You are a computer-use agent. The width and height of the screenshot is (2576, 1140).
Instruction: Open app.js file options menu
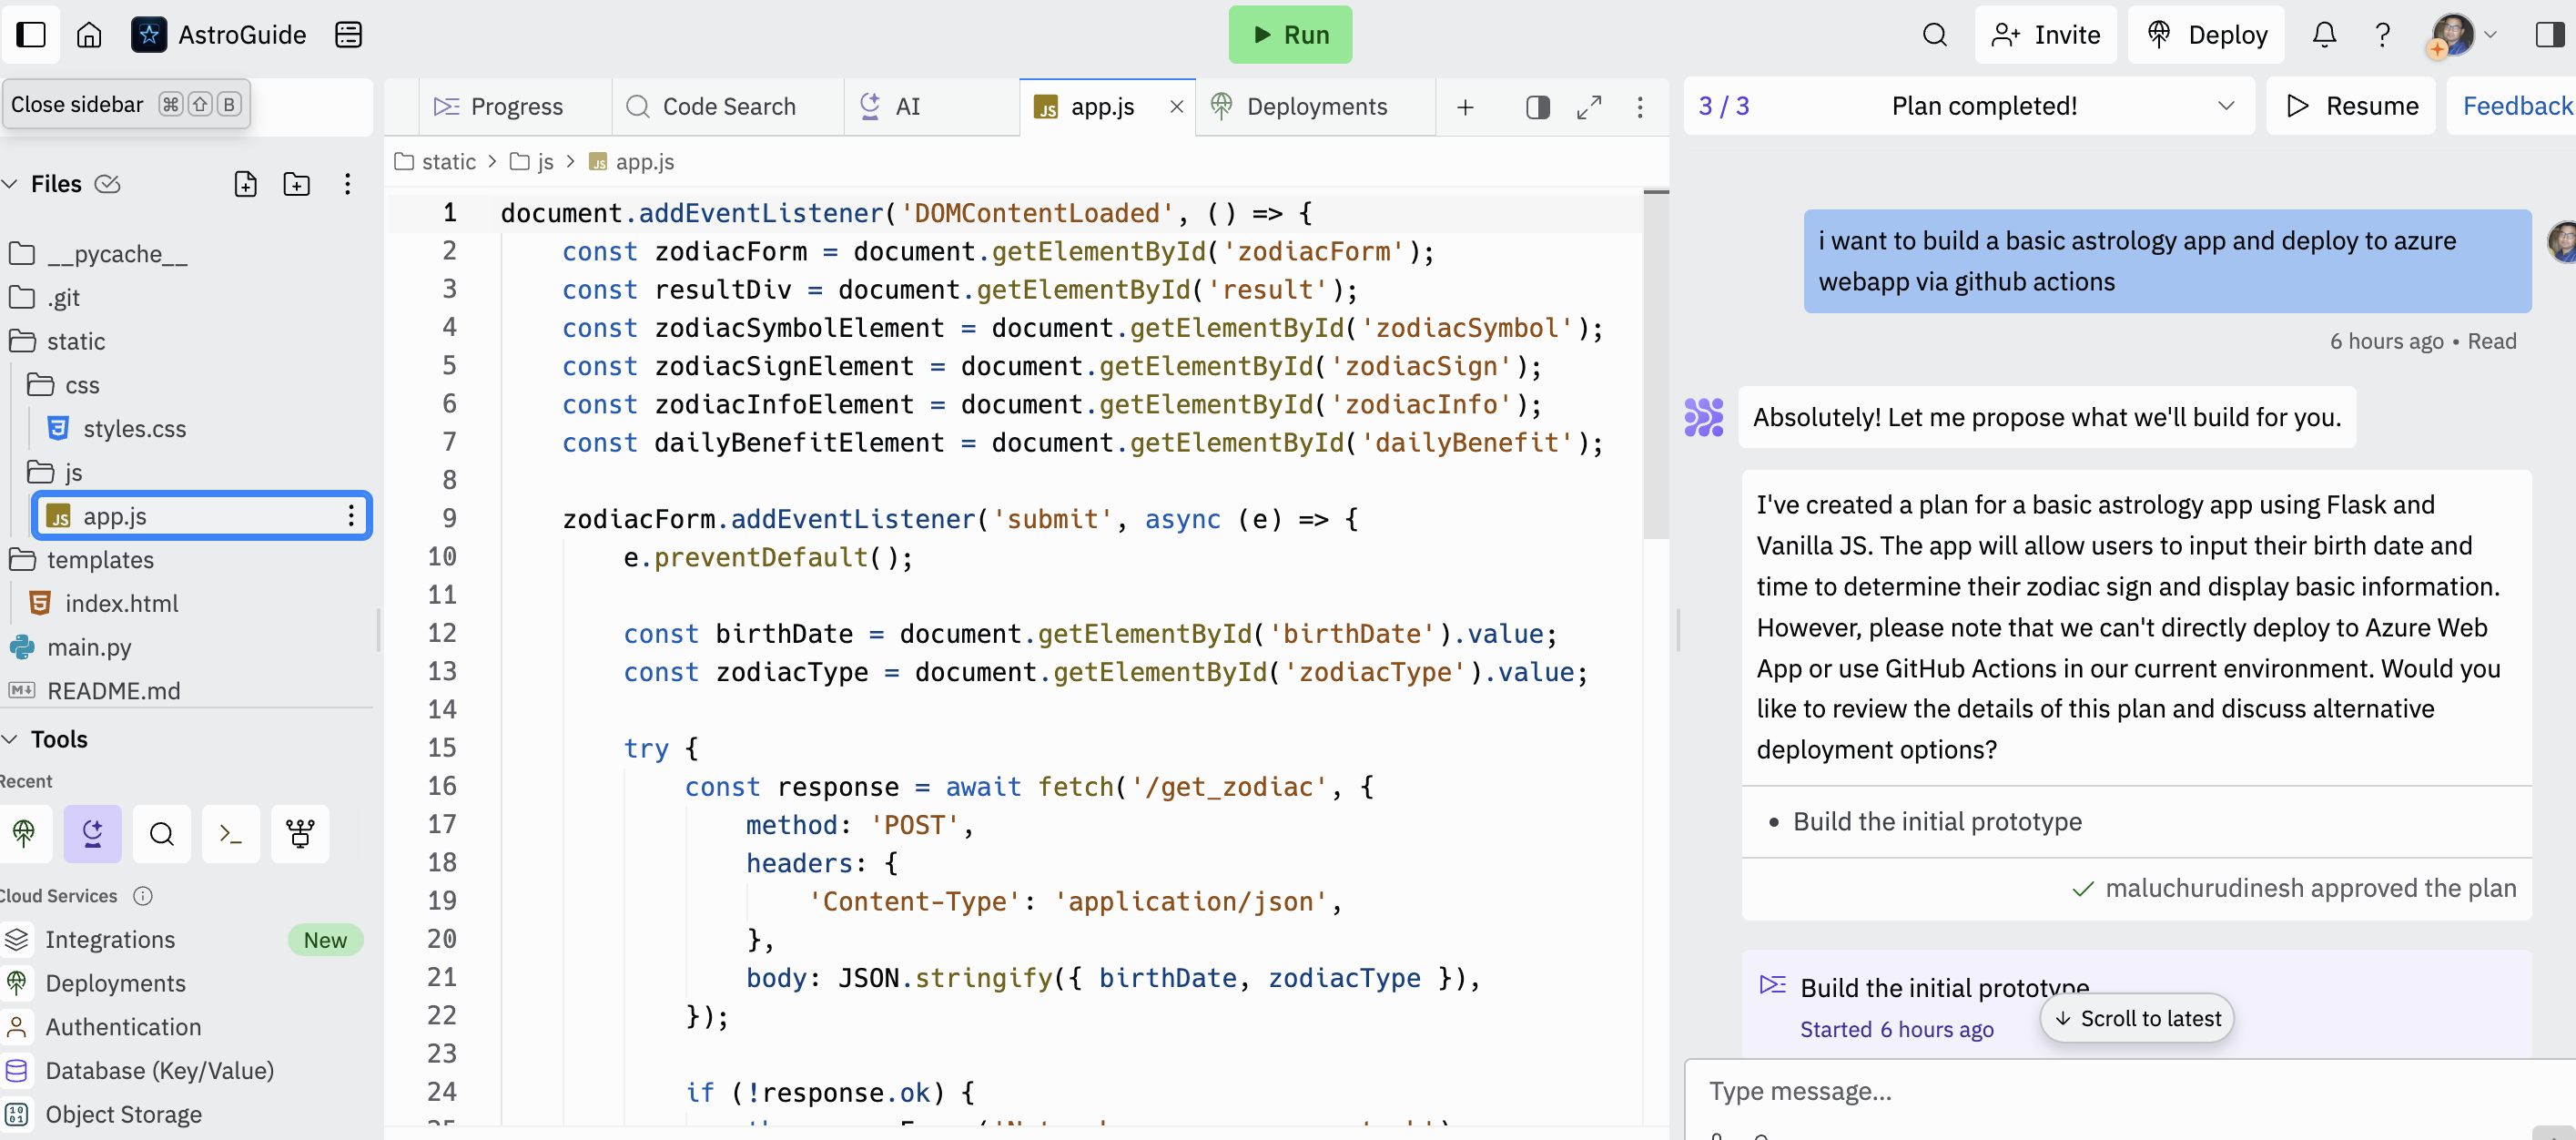point(351,515)
